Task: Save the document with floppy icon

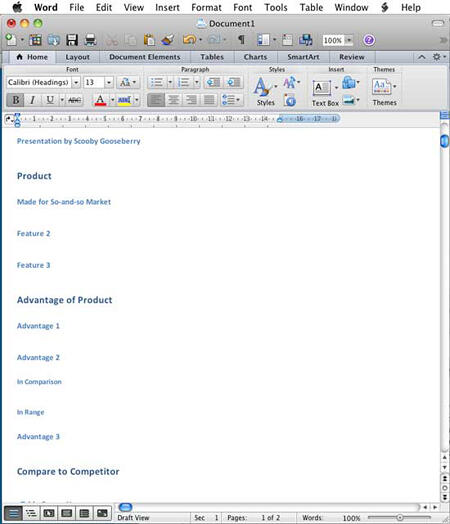Action: point(72,40)
